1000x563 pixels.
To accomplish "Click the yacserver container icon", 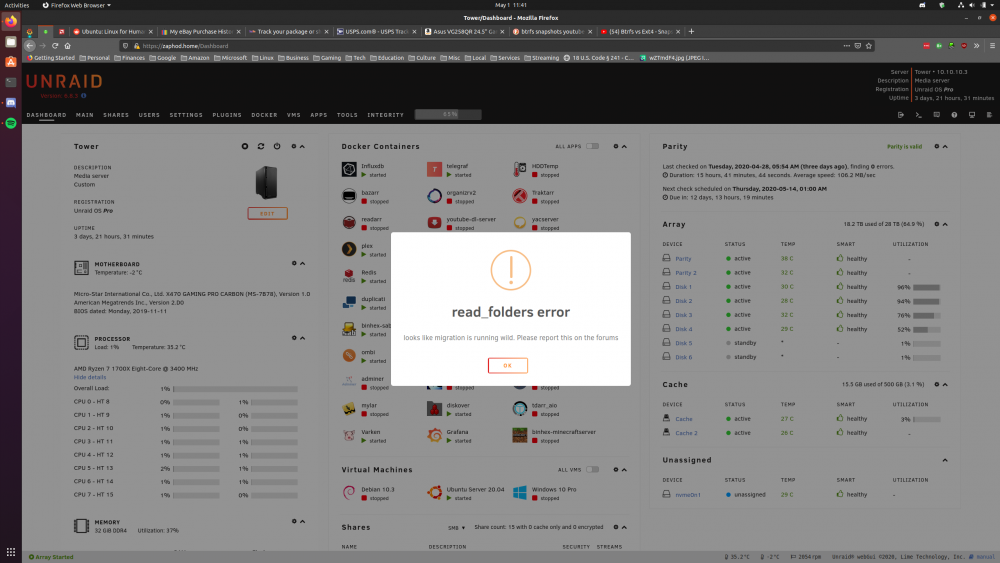I will (520, 223).
